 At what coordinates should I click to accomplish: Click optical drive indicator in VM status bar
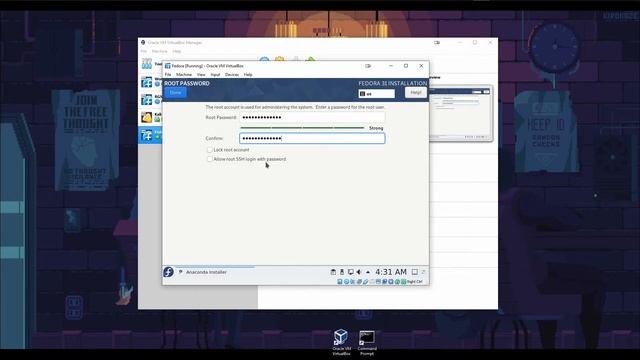(x=346, y=282)
